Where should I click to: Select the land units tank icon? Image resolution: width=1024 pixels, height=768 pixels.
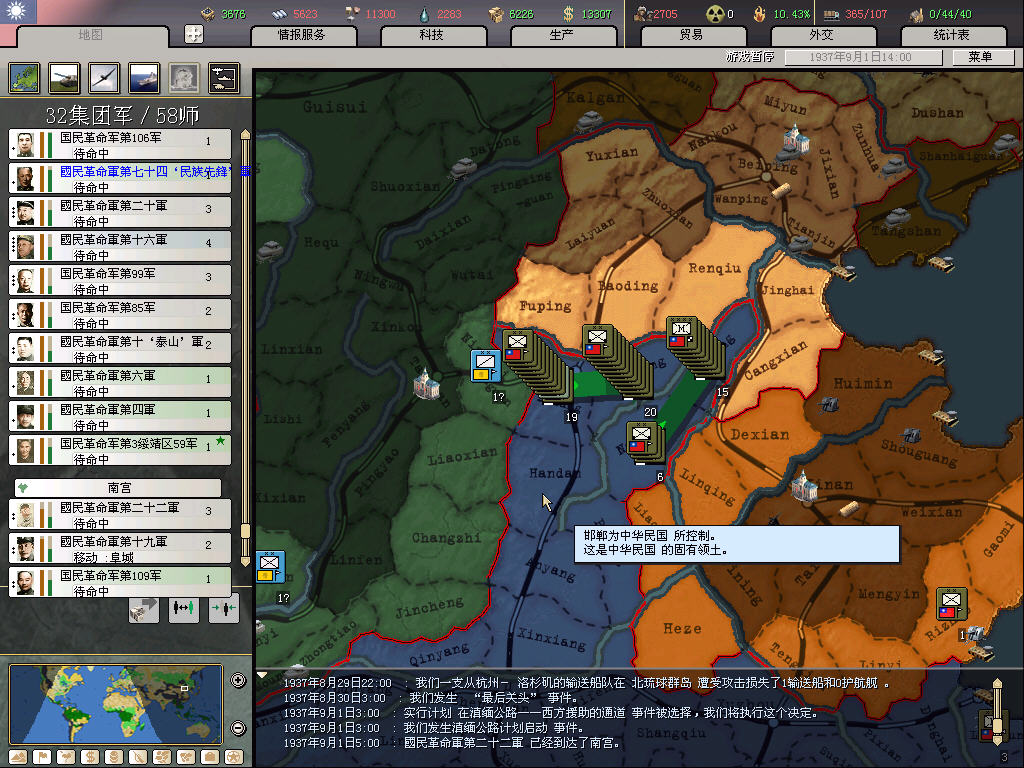click(x=63, y=78)
